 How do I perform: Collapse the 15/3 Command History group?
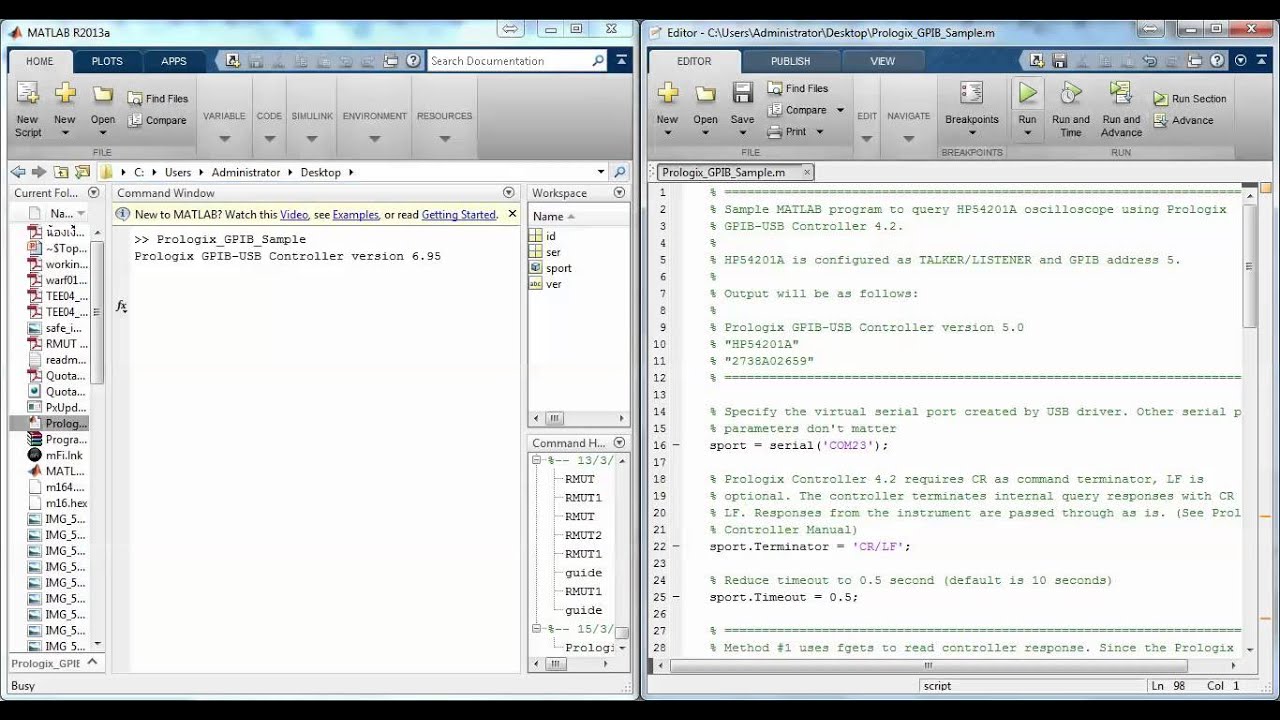point(537,629)
